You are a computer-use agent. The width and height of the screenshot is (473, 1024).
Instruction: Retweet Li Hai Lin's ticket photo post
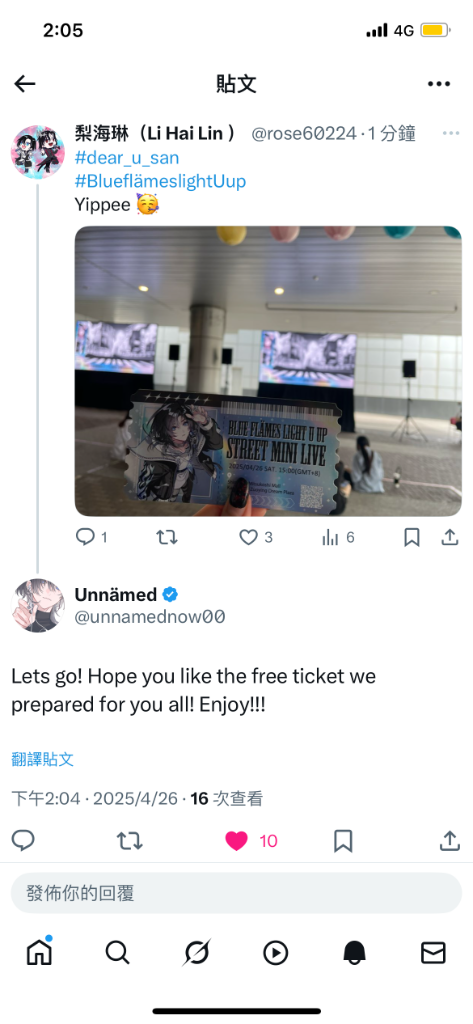coord(167,537)
